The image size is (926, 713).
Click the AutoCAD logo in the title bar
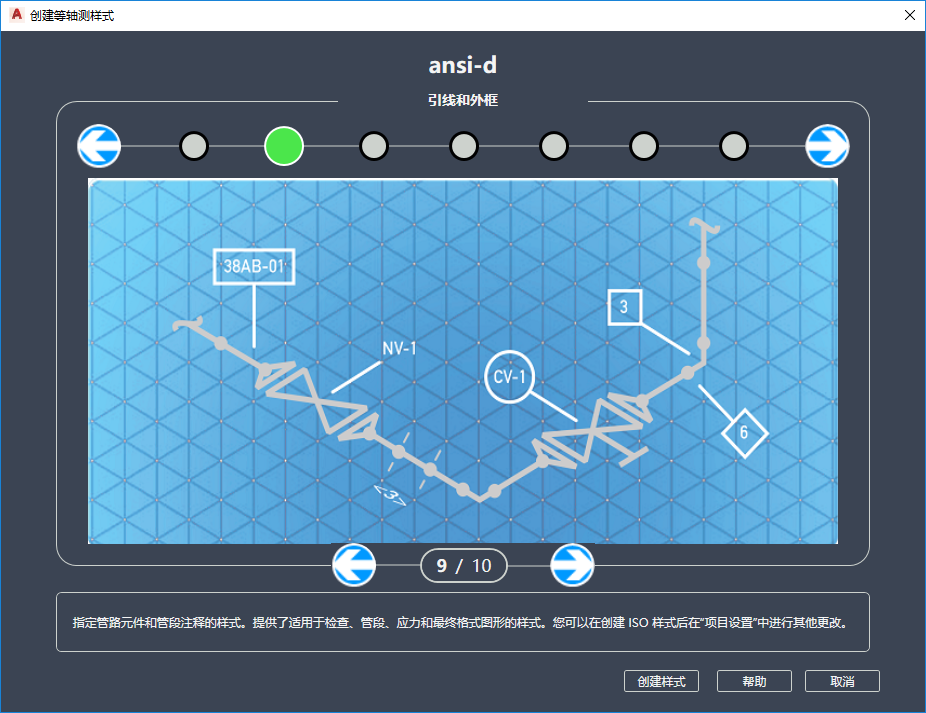point(17,15)
